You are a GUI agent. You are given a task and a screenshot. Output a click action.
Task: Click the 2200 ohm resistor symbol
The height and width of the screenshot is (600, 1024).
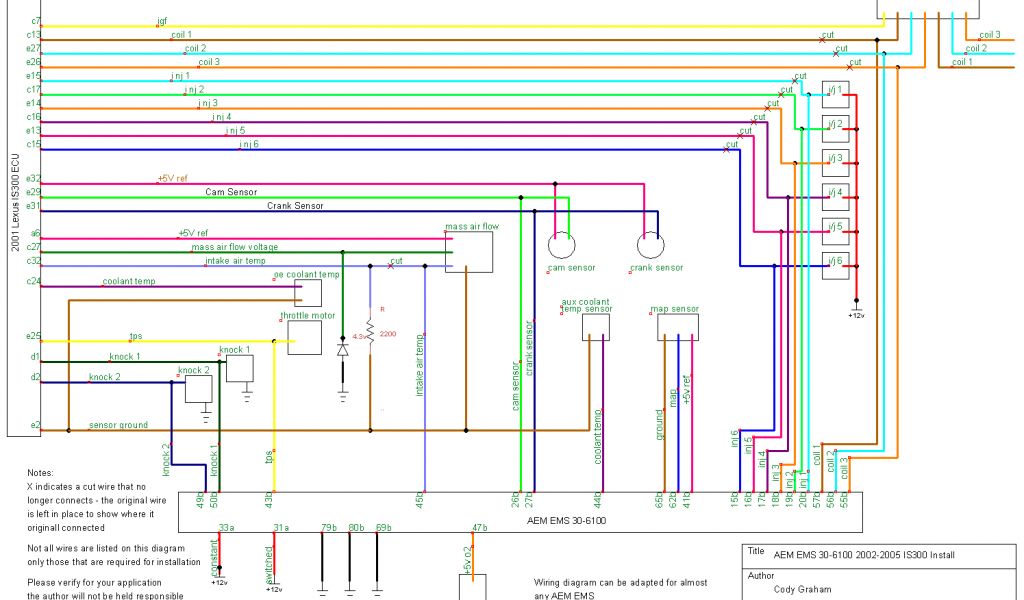click(370, 331)
